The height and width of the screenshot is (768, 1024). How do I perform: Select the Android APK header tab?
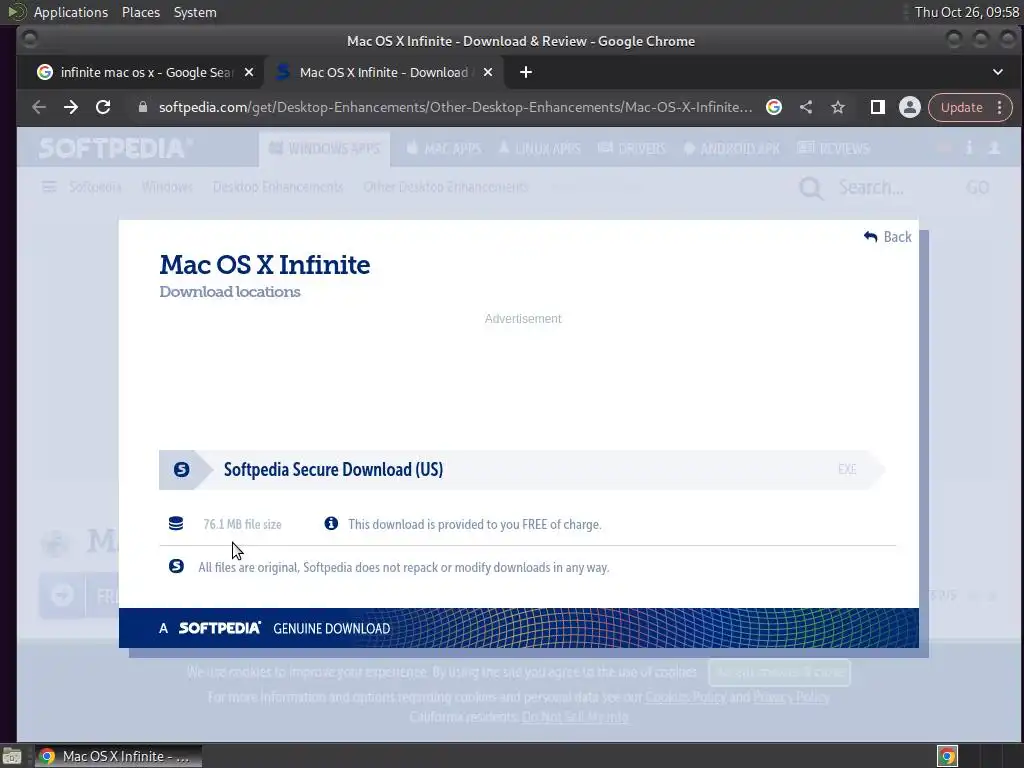[x=731, y=148]
